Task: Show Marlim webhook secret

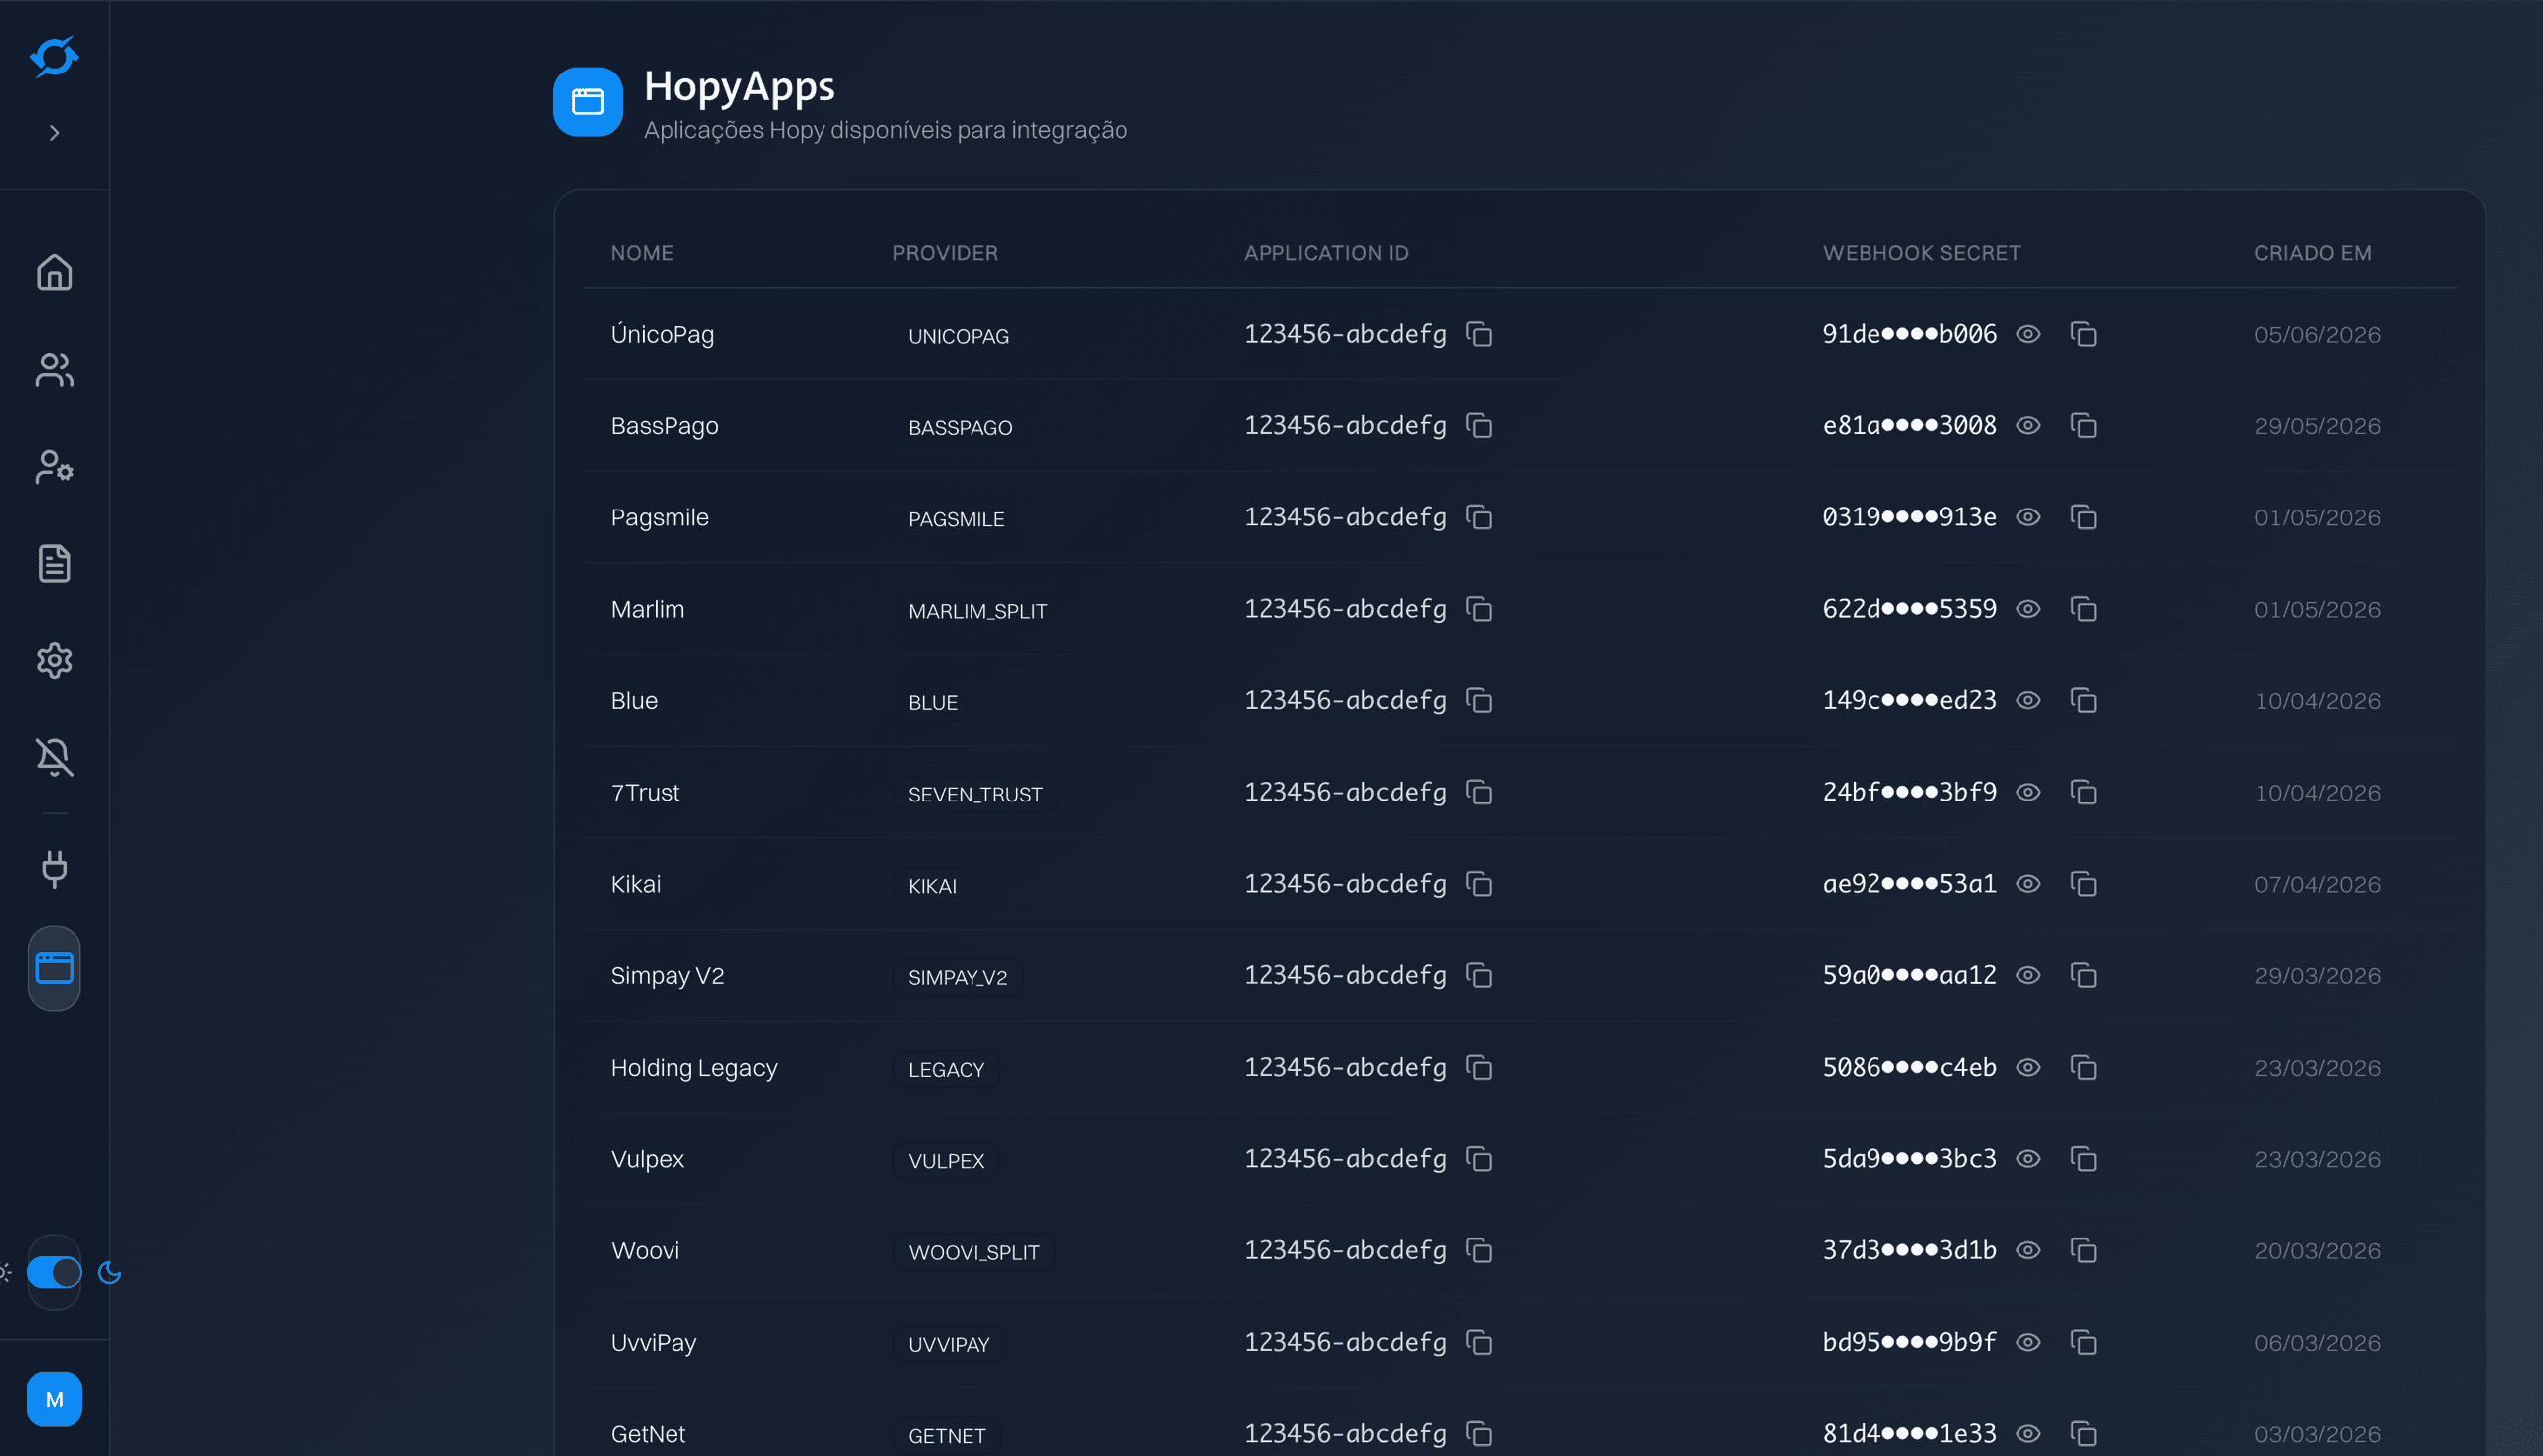Action: point(2028,609)
